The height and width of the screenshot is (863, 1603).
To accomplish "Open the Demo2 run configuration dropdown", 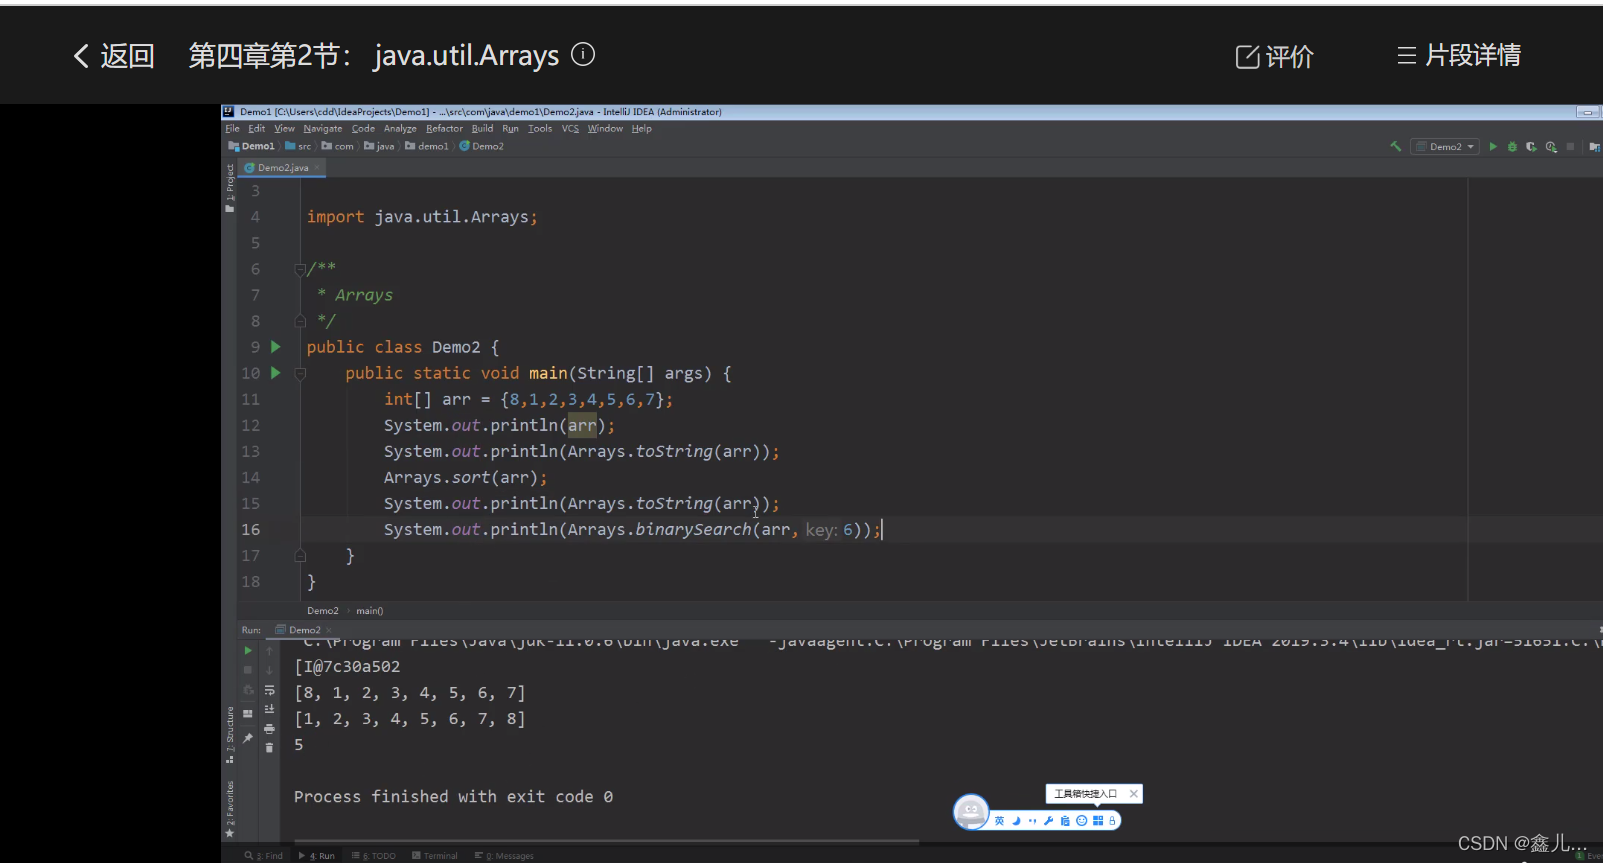I will [x=1445, y=147].
